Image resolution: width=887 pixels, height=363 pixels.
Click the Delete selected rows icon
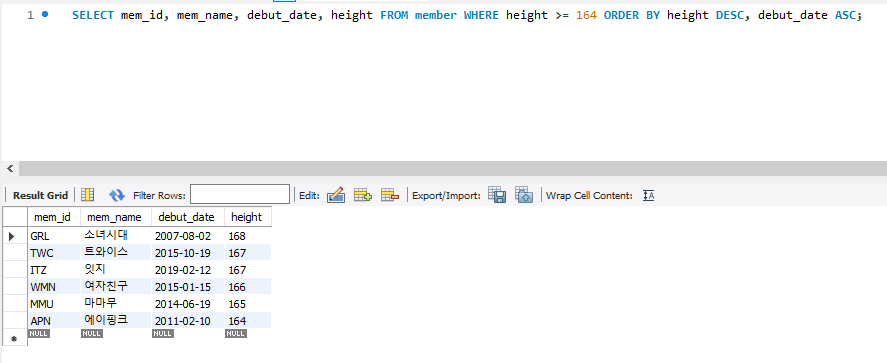tap(390, 195)
